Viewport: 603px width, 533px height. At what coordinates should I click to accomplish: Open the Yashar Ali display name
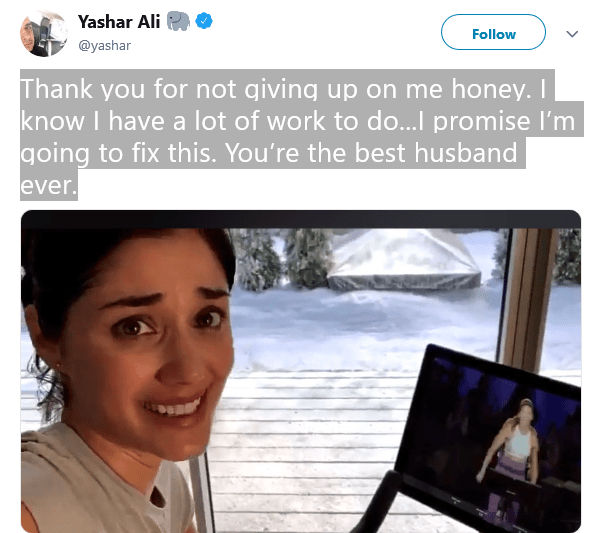point(119,22)
